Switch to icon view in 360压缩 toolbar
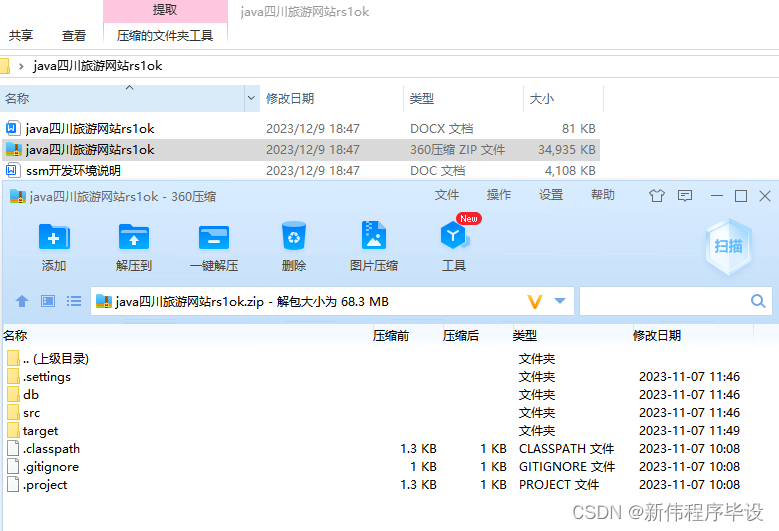This screenshot has width=779, height=531. click(x=48, y=301)
